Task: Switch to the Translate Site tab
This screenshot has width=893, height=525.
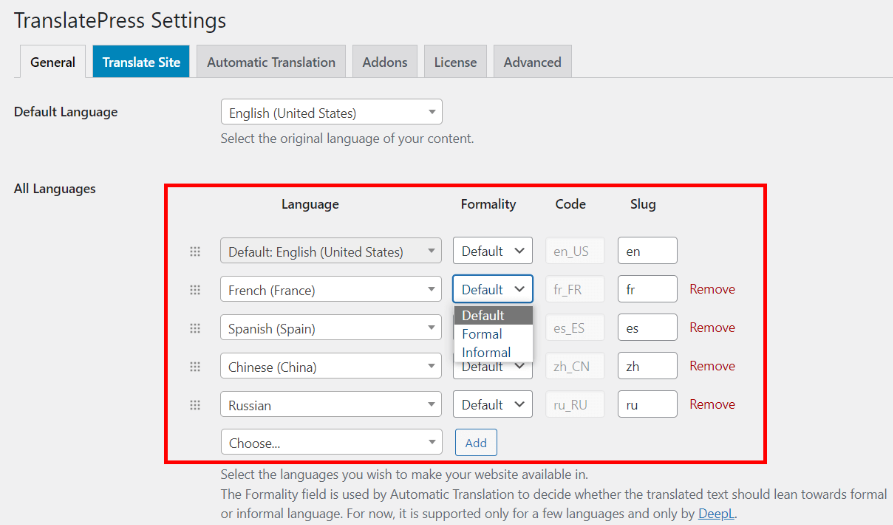Action: (x=141, y=62)
